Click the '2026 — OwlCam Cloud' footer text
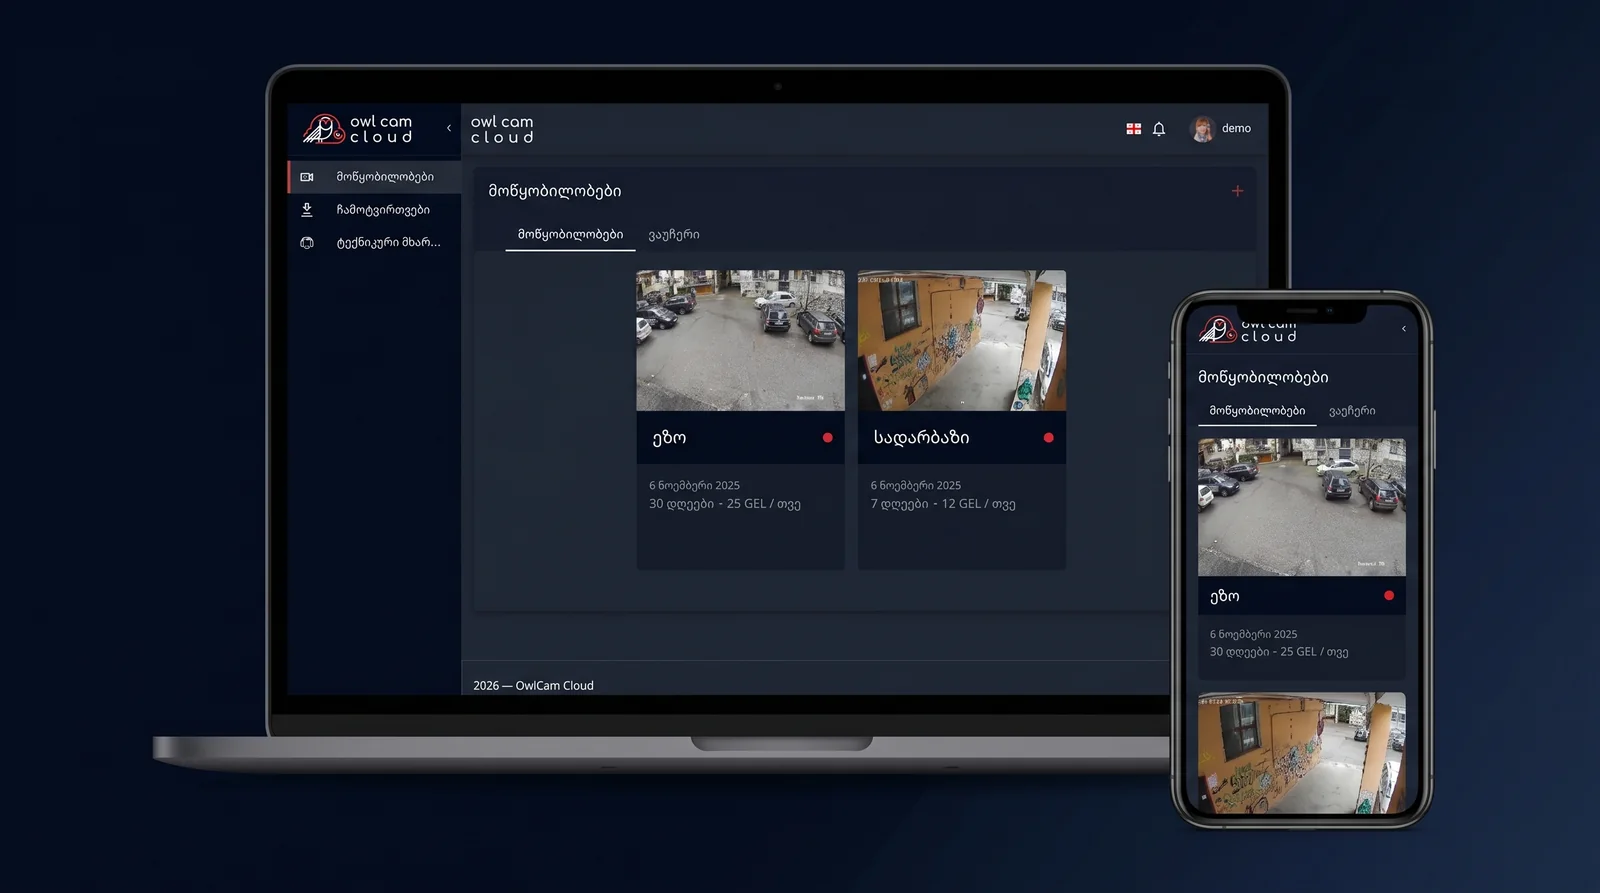The width and height of the screenshot is (1600, 893). [533, 686]
